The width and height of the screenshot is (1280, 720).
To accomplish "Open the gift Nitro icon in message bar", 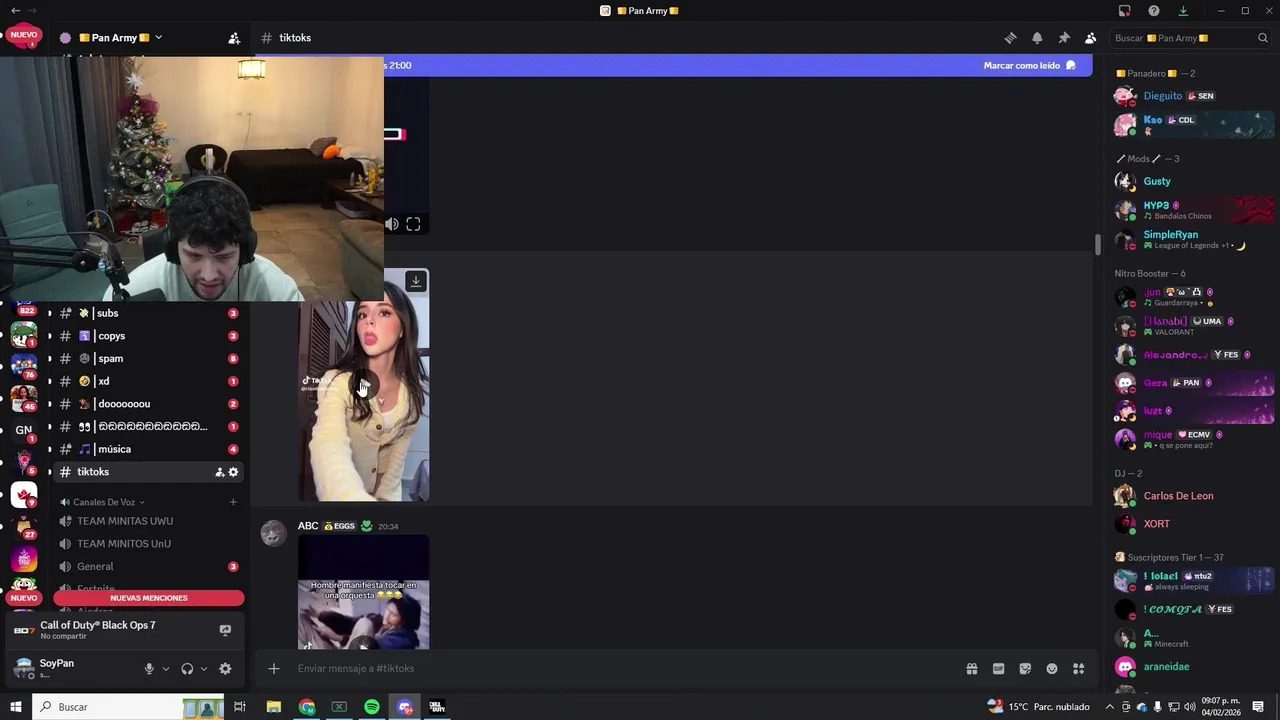I will 971,668.
